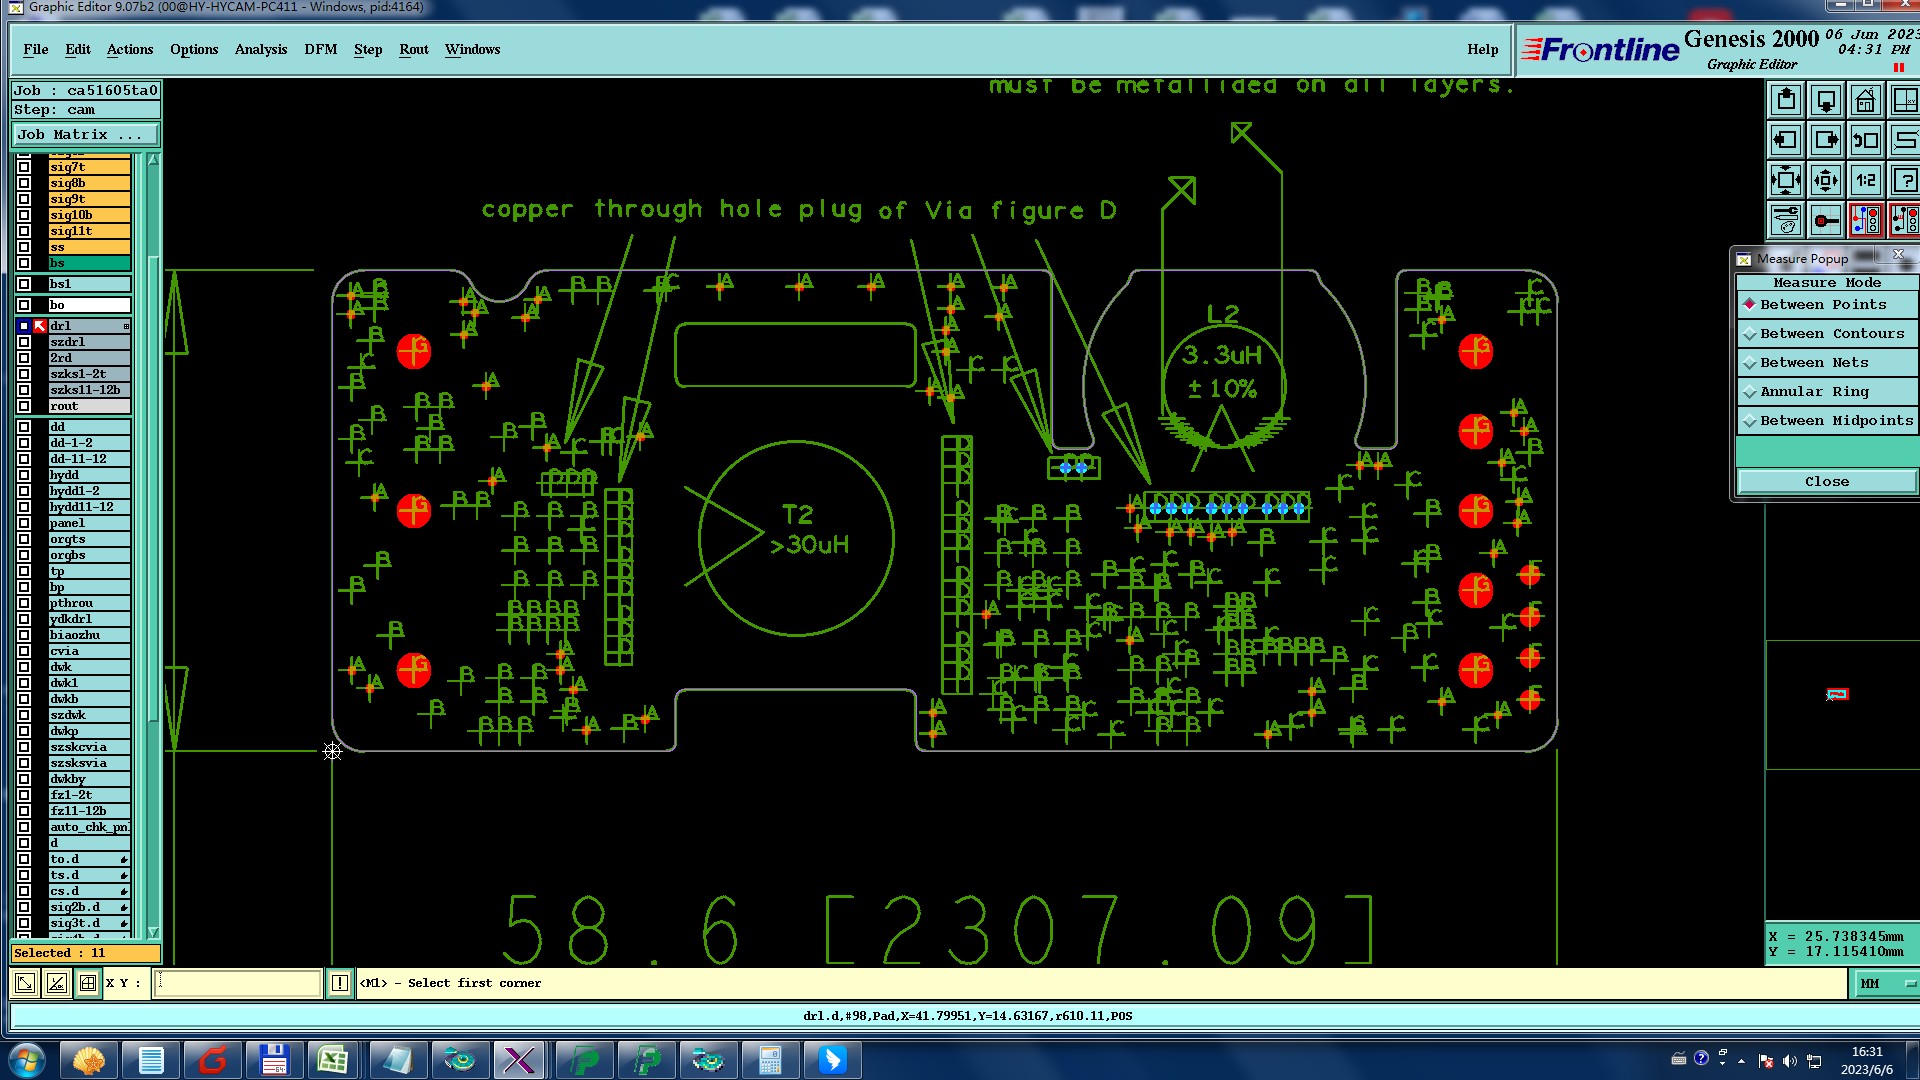This screenshot has width=1920, height=1080.
Task: Open the MM units dropdown
Action: coord(1885,983)
